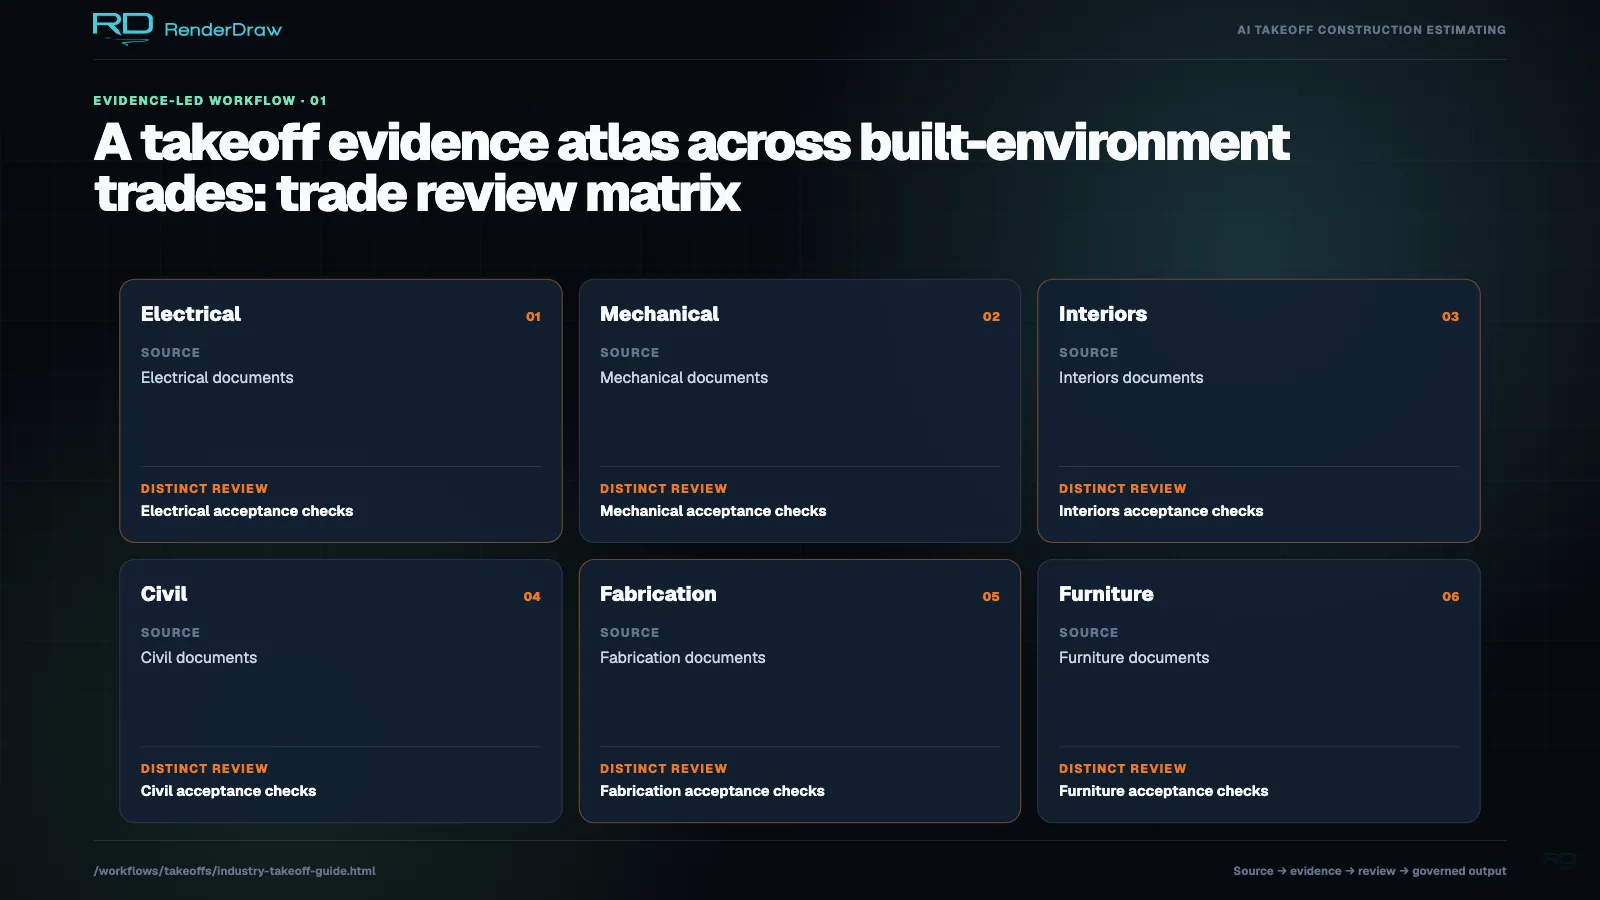Open the Civil trade card title
The height and width of the screenshot is (900, 1600).
click(164, 594)
